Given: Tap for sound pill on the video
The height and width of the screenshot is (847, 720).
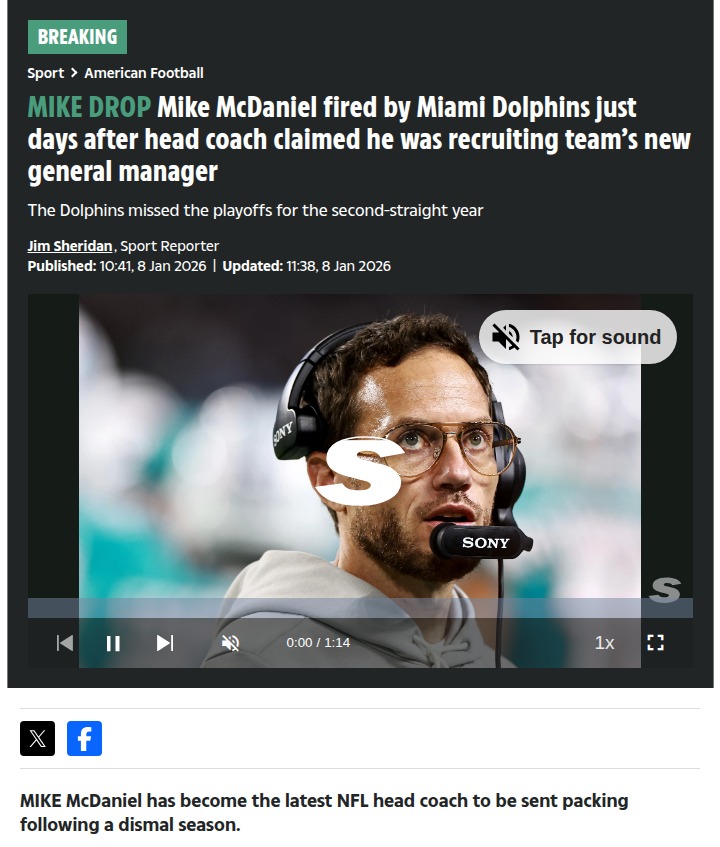Looking at the screenshot, I should click(577, 337).
